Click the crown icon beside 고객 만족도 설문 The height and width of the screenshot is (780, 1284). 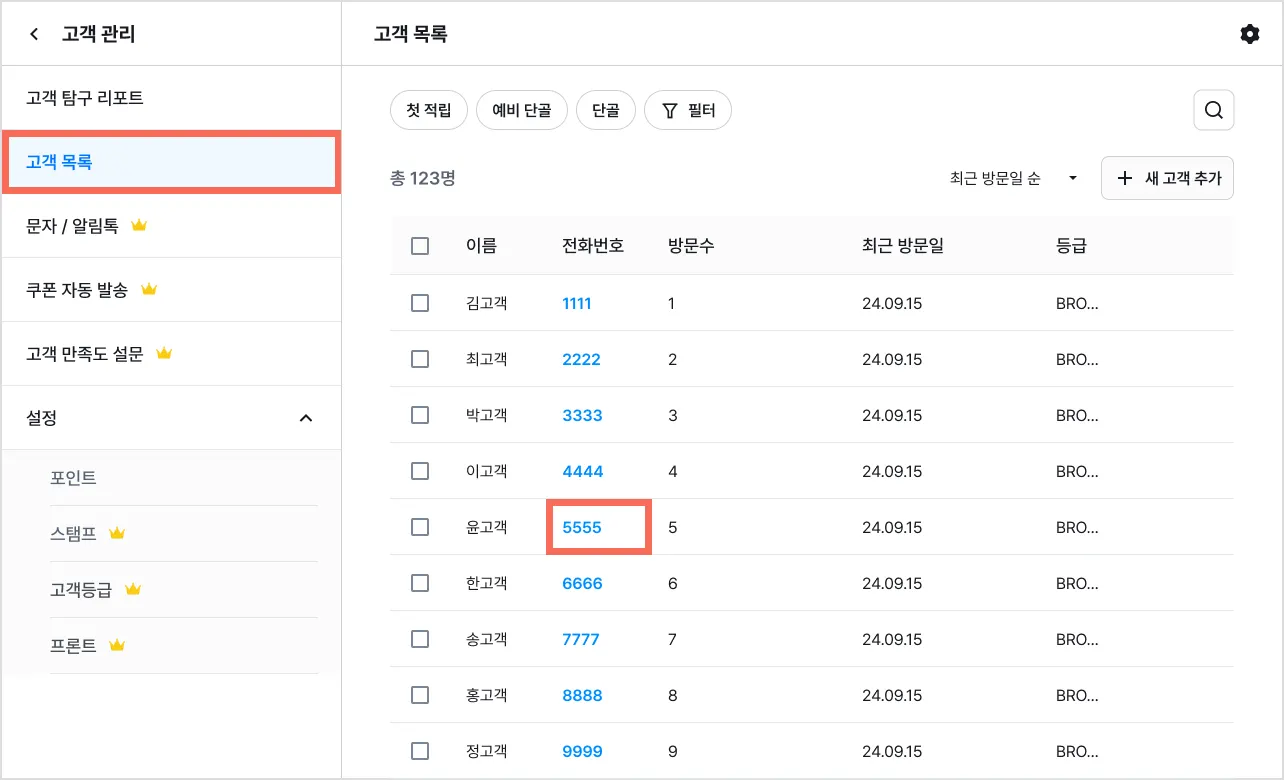[x=164, y=354]
